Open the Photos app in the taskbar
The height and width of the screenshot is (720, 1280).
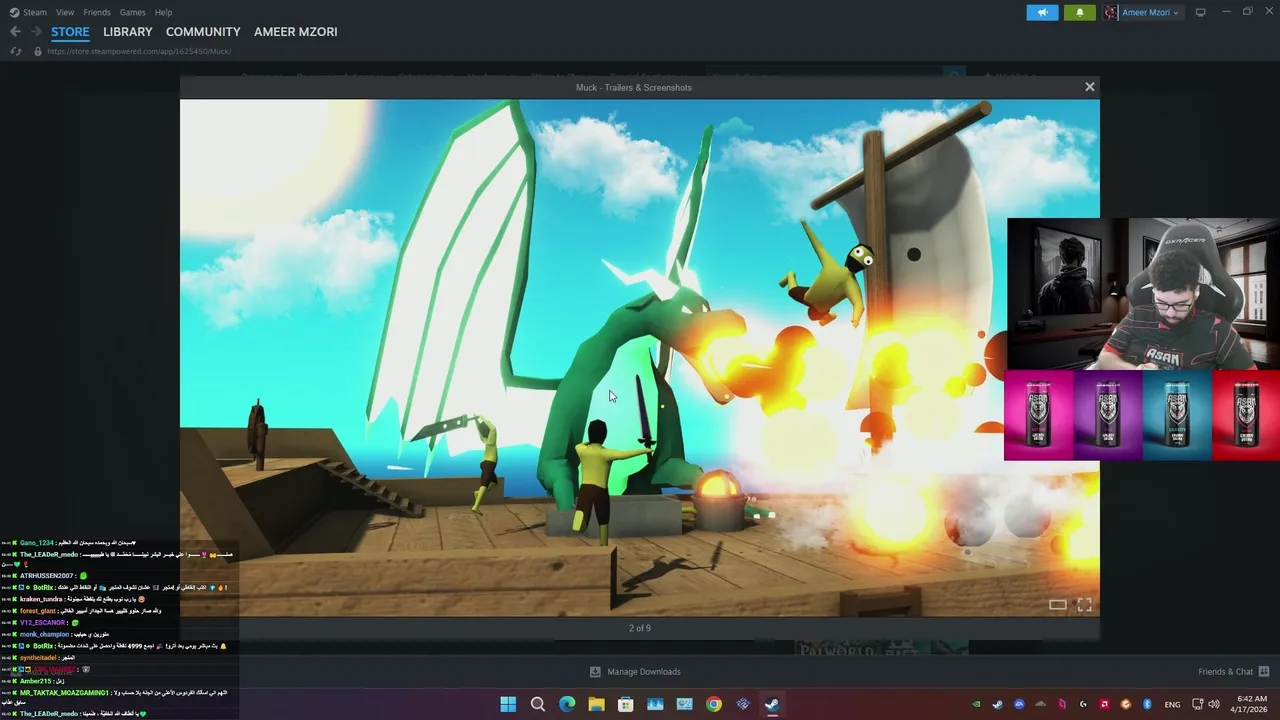coord(655,704)
